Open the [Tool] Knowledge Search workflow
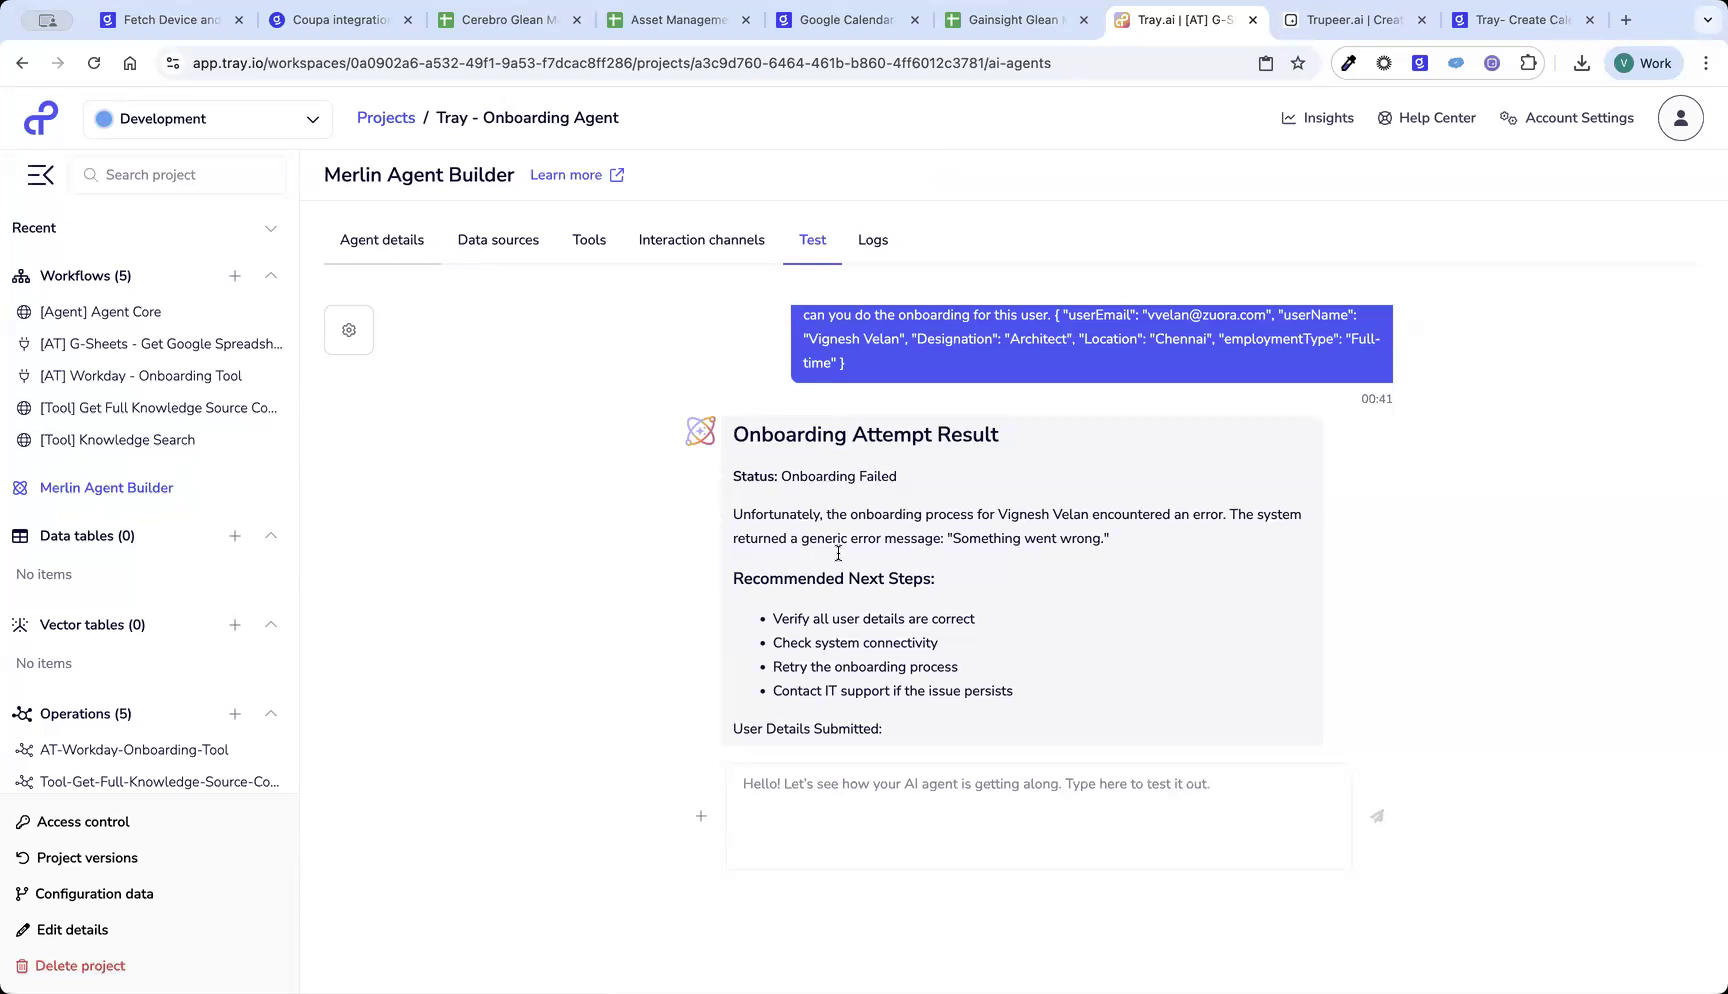 117,440
